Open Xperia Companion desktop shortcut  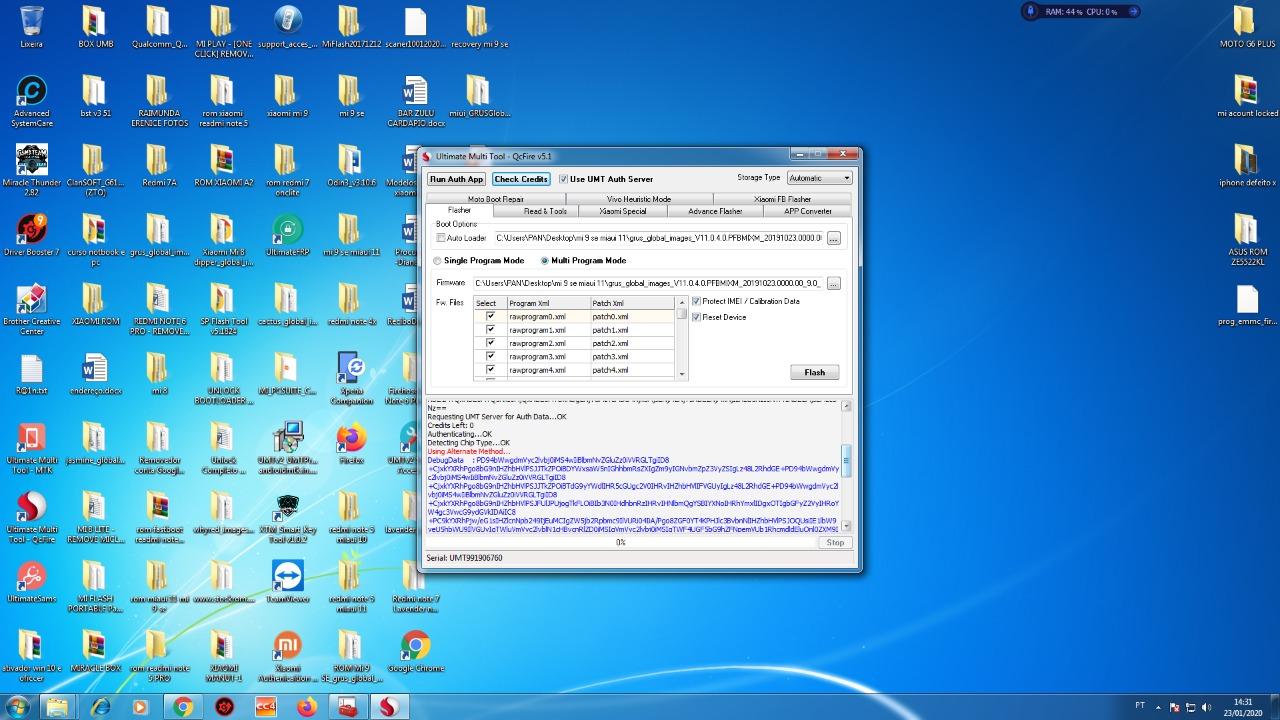click(x=351, y=378)
